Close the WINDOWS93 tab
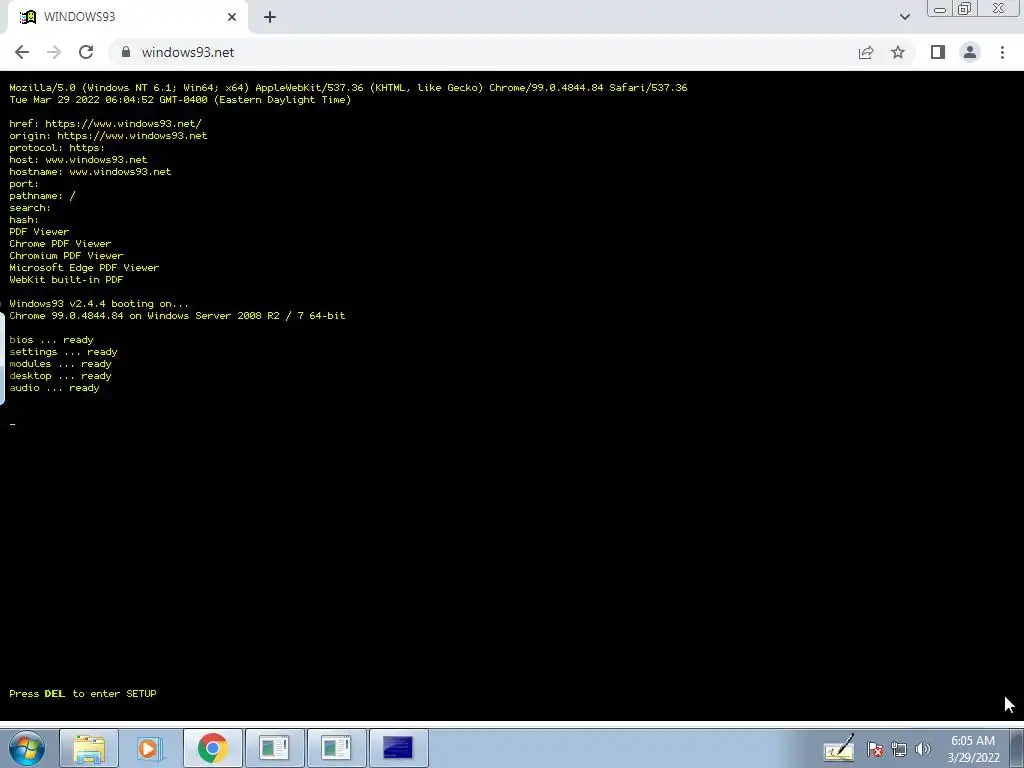This screenshot has height=768, width=1024. tap(232, 17)
